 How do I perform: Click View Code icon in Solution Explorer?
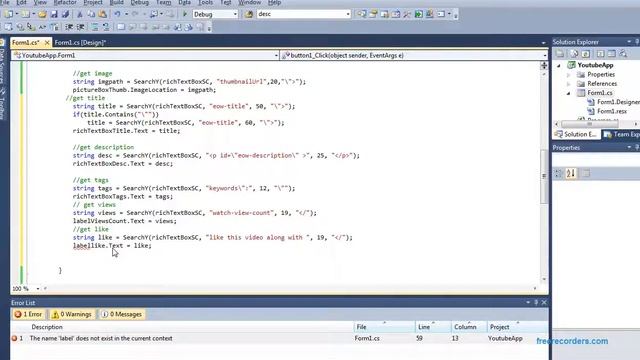click(600, 53)
